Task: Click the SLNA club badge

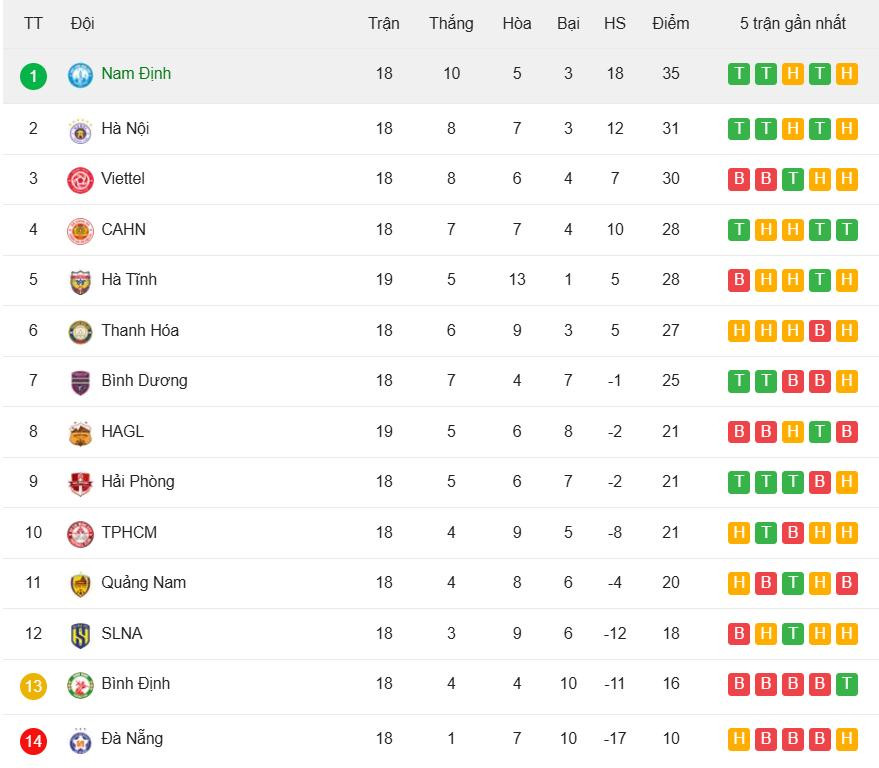Action: pos(80,634)
